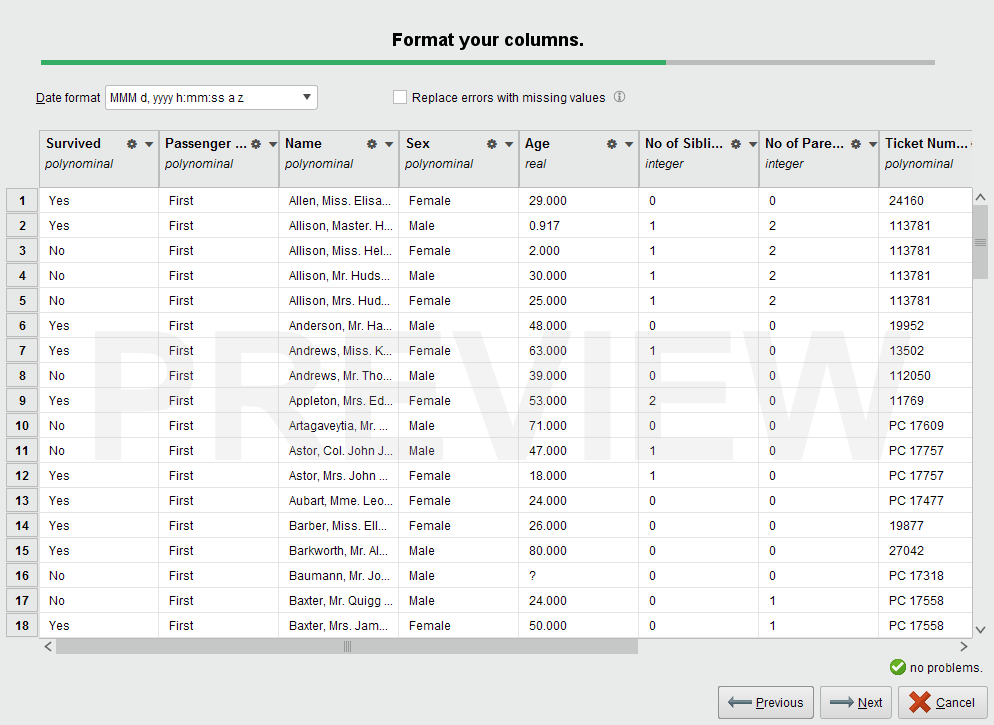
Task: Select row header number 1
Action: [x=22, y=201]
